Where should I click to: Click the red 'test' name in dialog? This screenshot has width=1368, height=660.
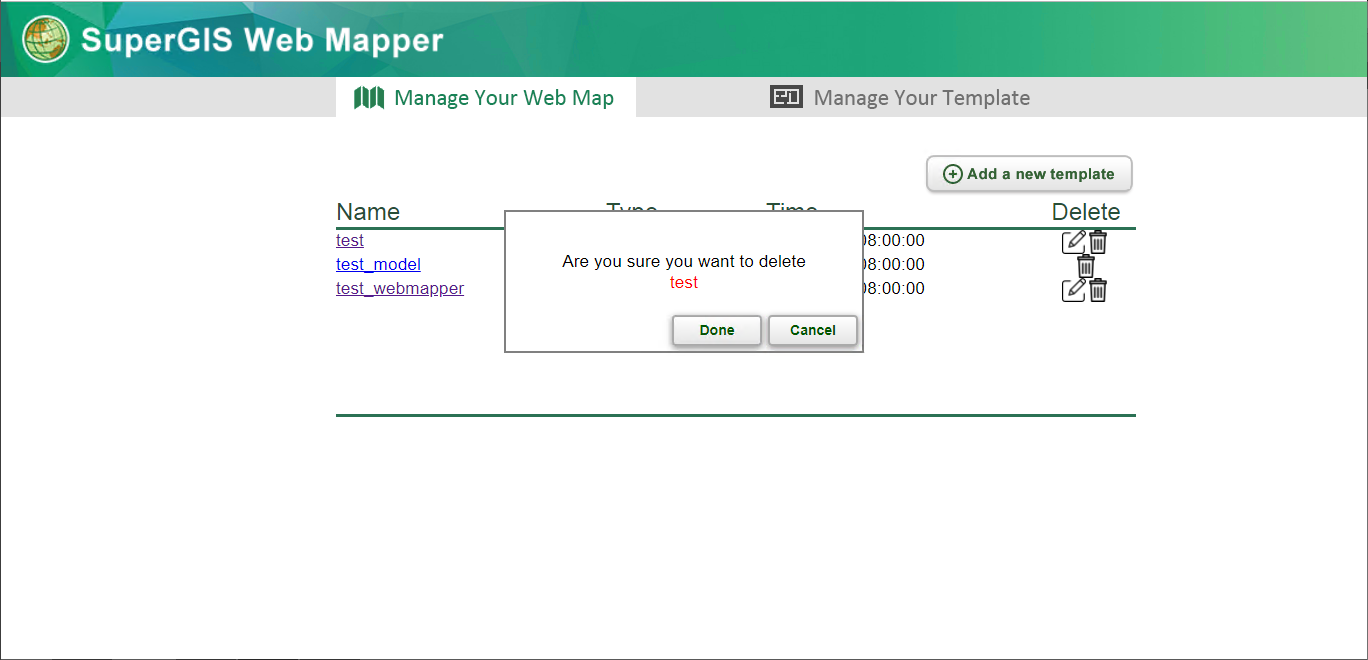684,282
